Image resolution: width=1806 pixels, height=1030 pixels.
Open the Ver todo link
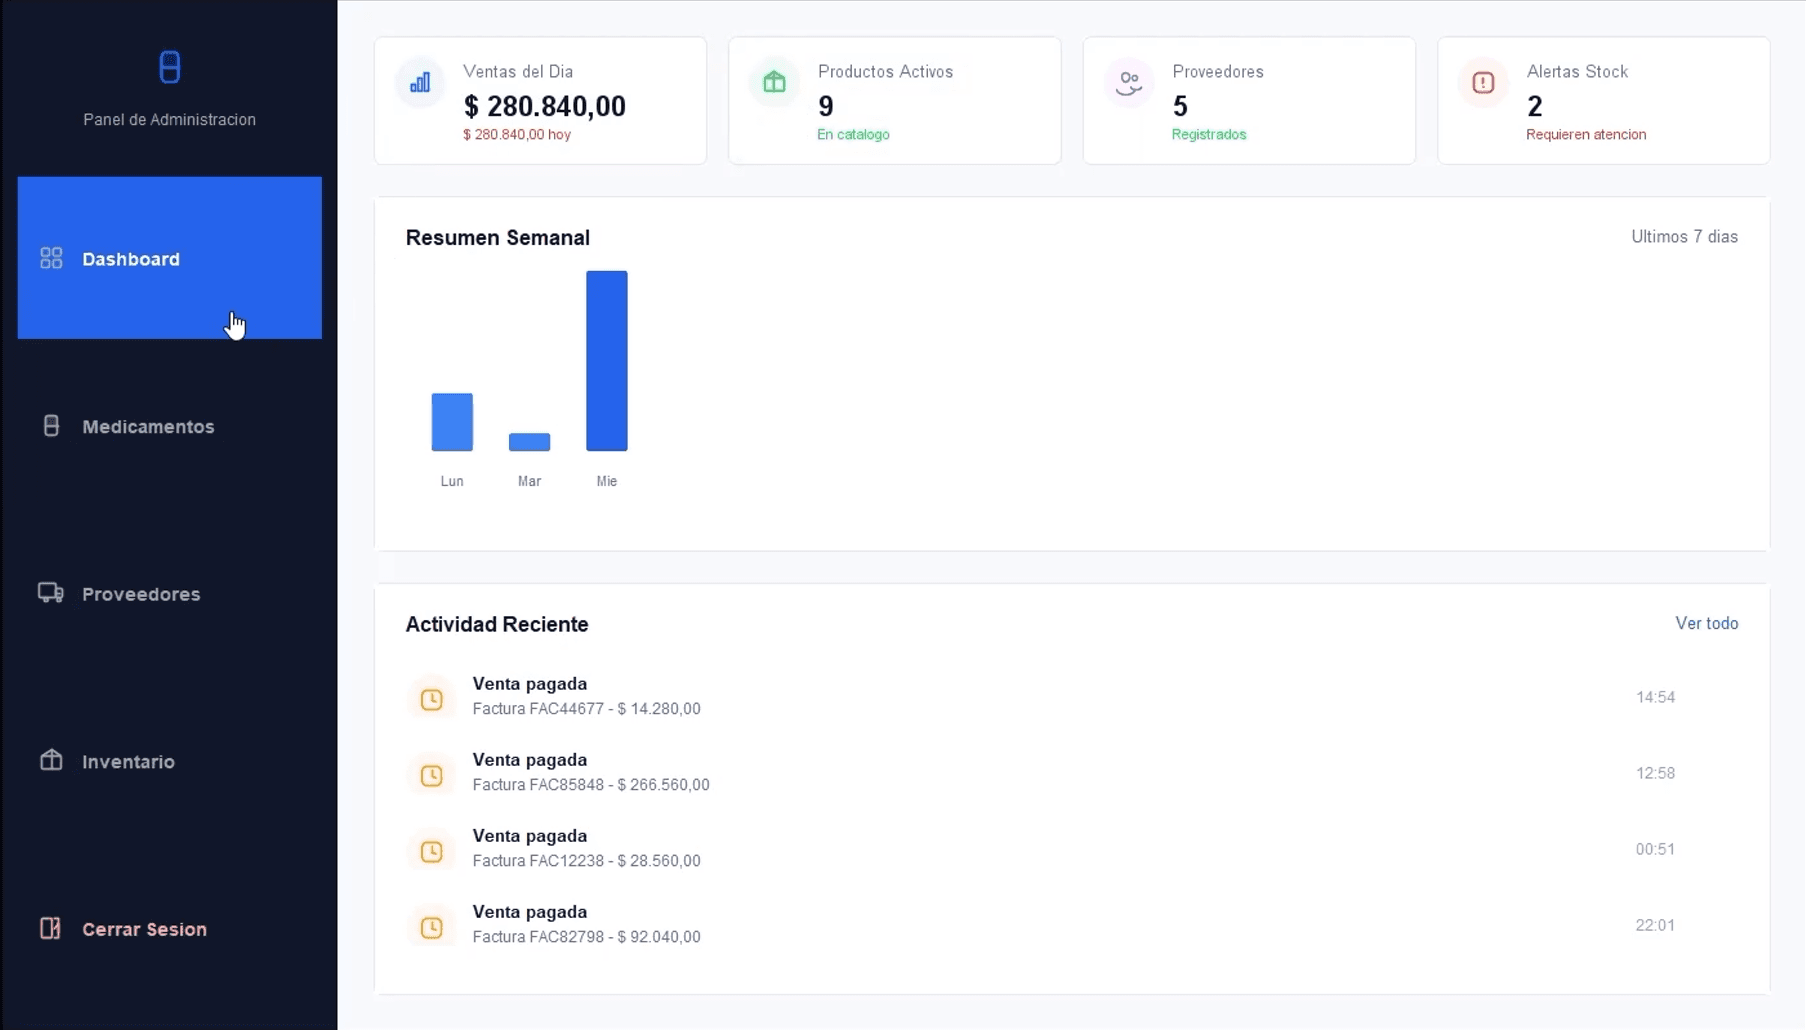pyautogui.click(x=1706, y=623)
